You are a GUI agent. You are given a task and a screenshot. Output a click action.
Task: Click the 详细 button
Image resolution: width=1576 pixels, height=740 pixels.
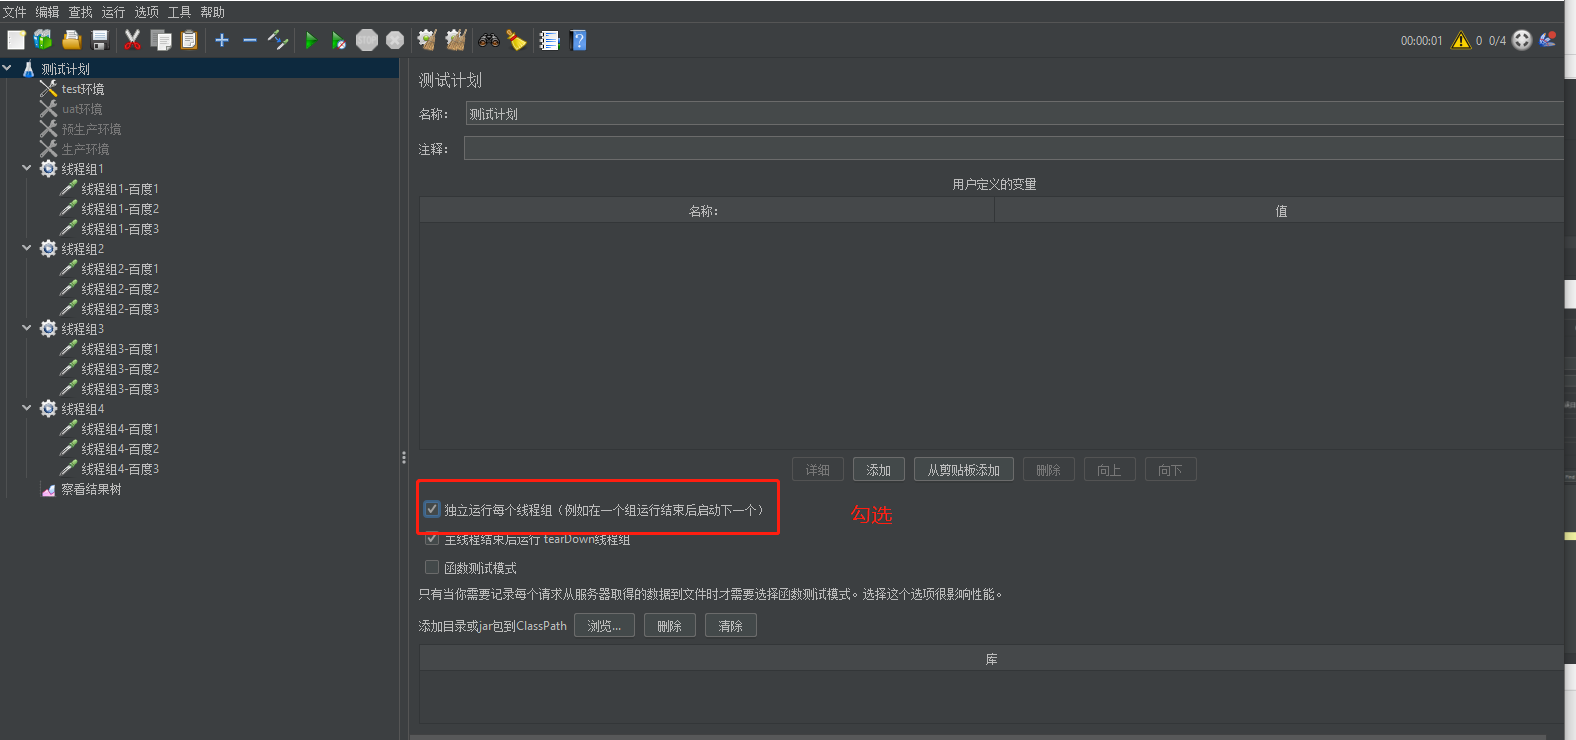tap(818, 470)
